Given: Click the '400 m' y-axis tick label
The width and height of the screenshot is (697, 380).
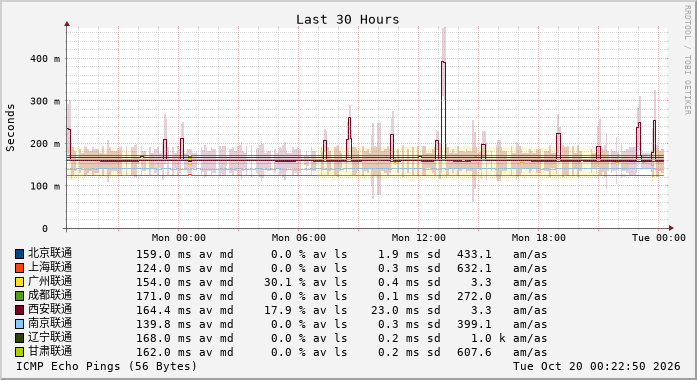Looking at the screenshot, I should (x=45, y=59).
